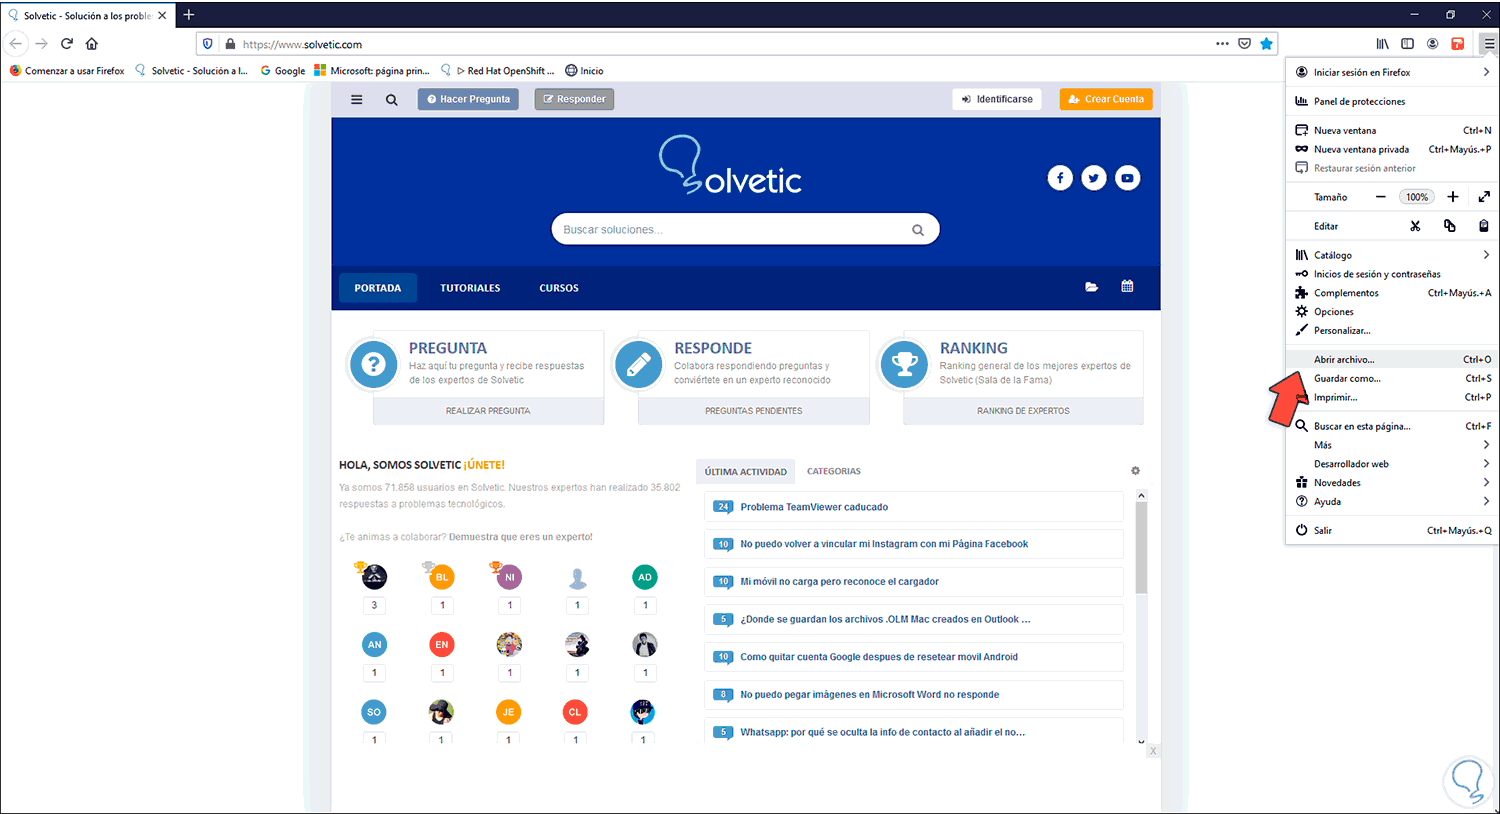Open a new tab with the plus button
Image resolution: width=1500 pixels, height=814 pixels.
pos(189,15)
